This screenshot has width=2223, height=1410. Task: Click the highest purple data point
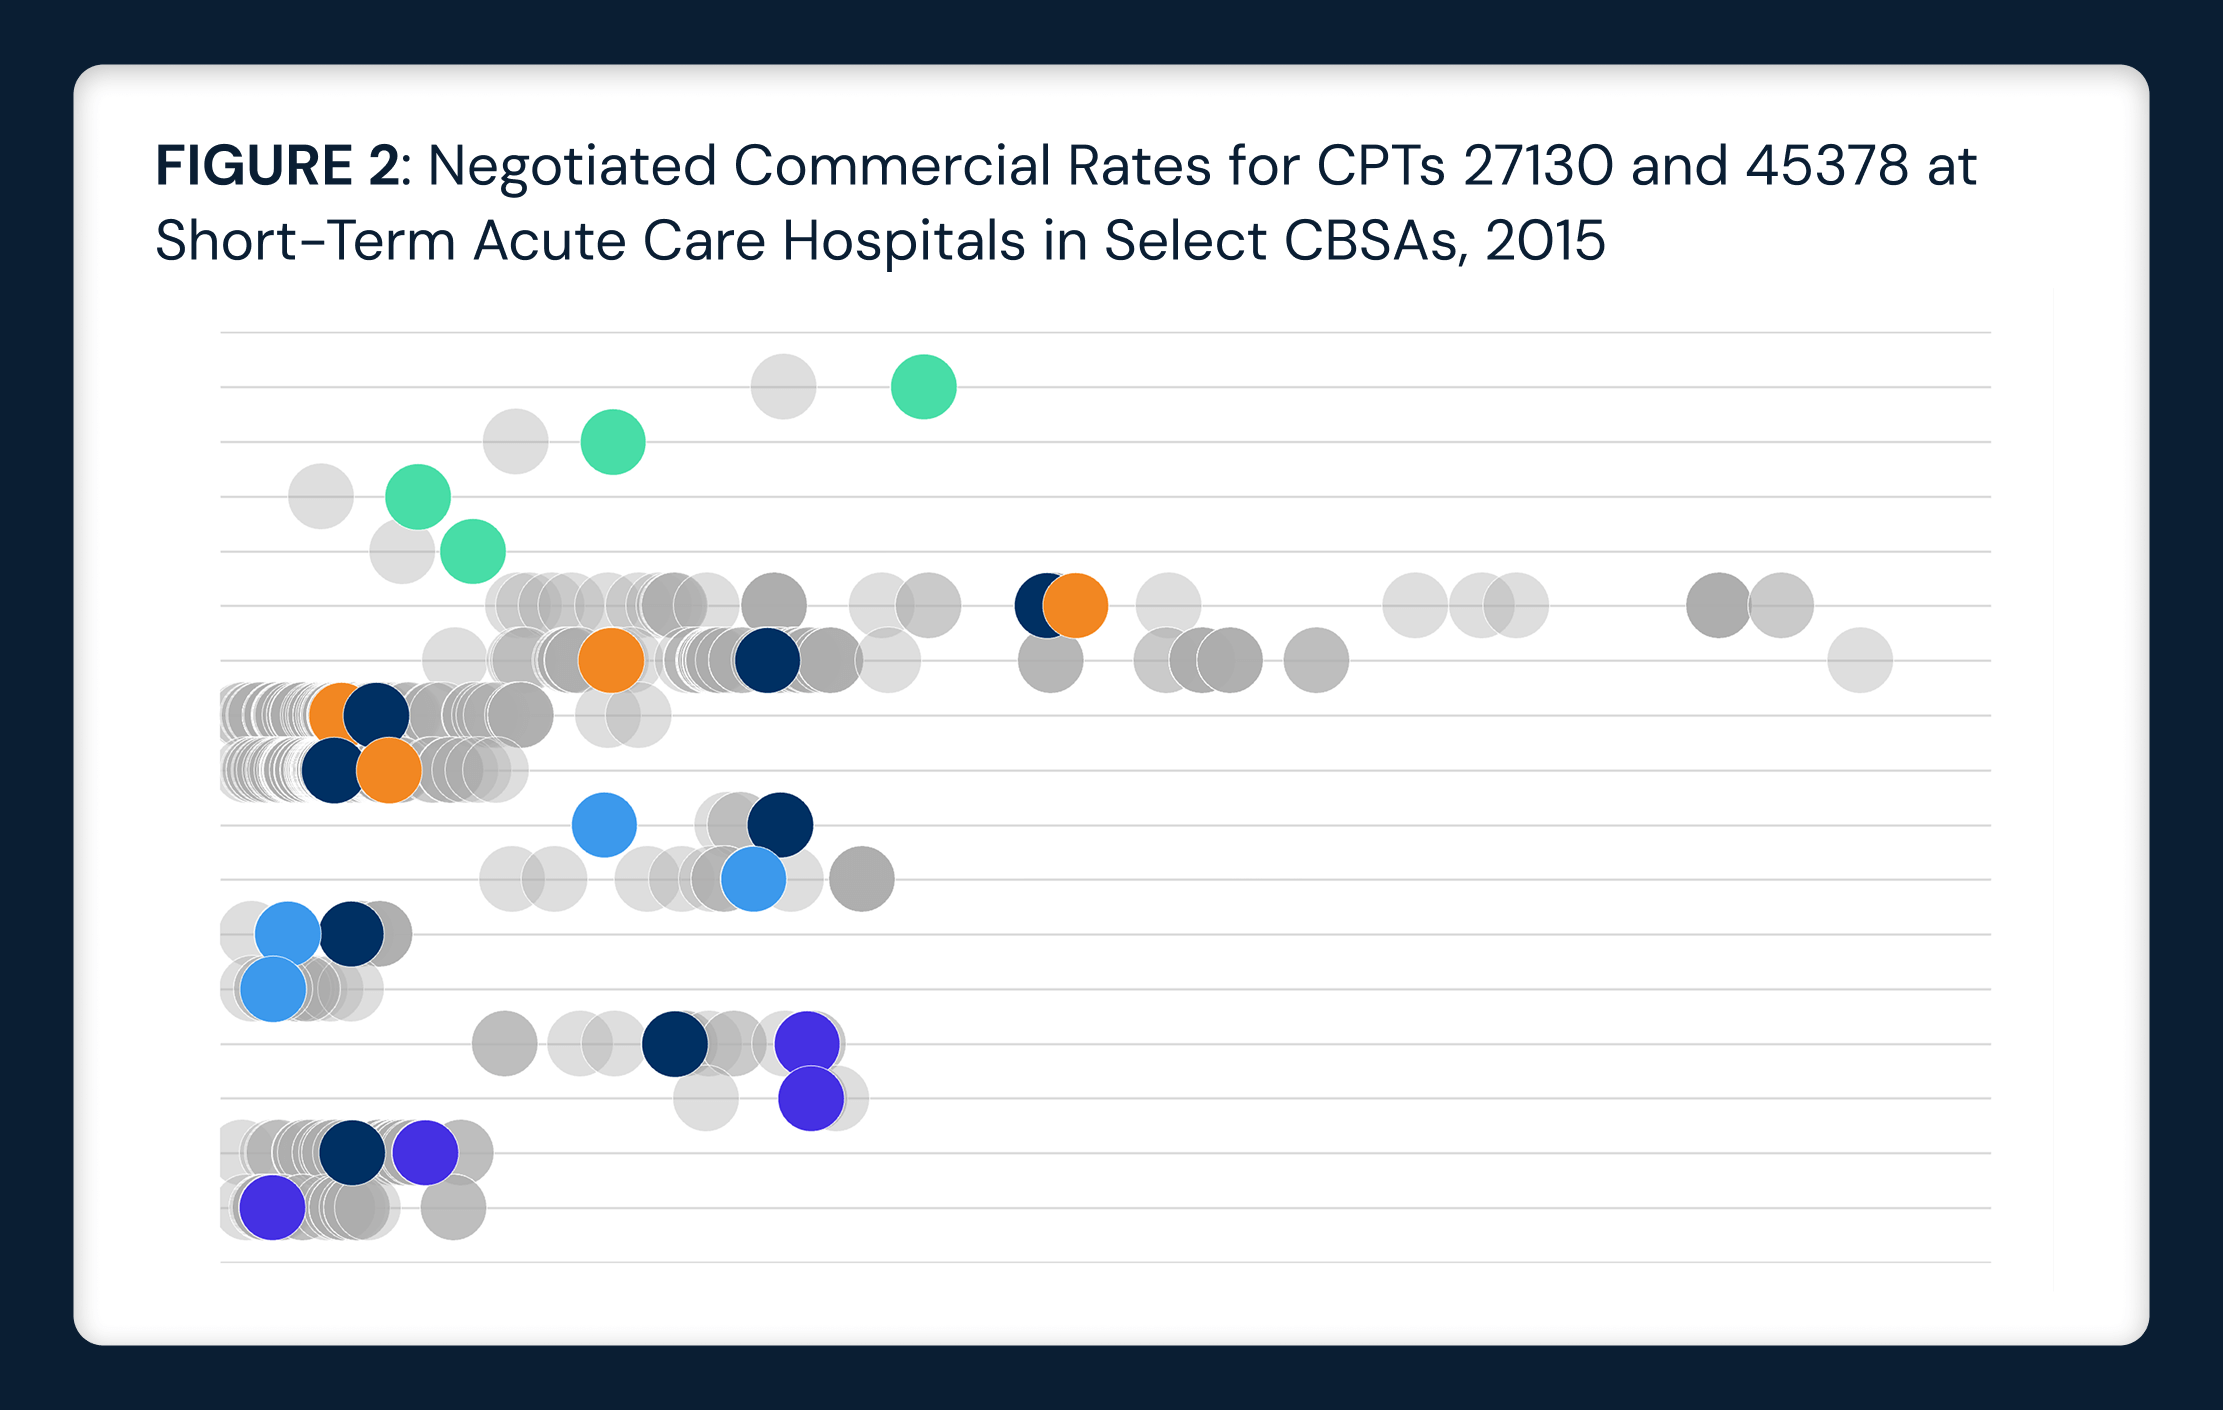[807, 1043]
